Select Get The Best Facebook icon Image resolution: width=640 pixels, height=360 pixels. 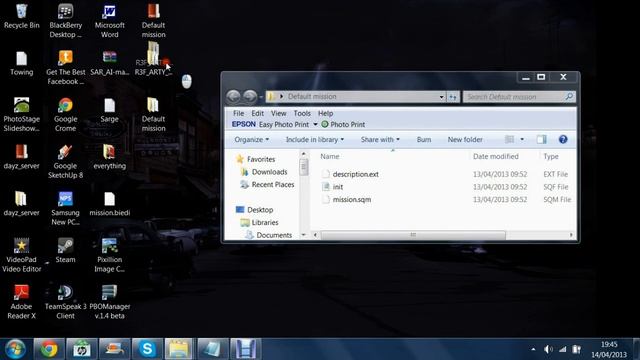(65, 67)
